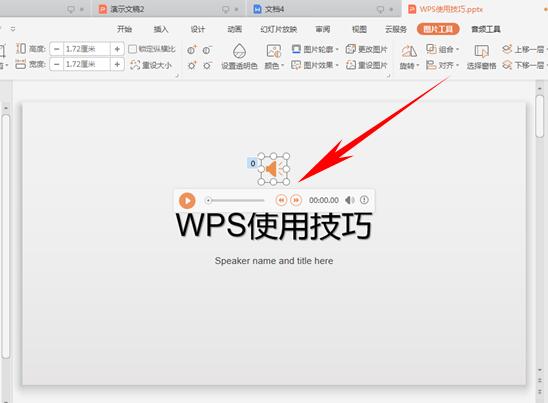Click the 对齐 align icon
This screenshot has width=548, height=403.
431,65
